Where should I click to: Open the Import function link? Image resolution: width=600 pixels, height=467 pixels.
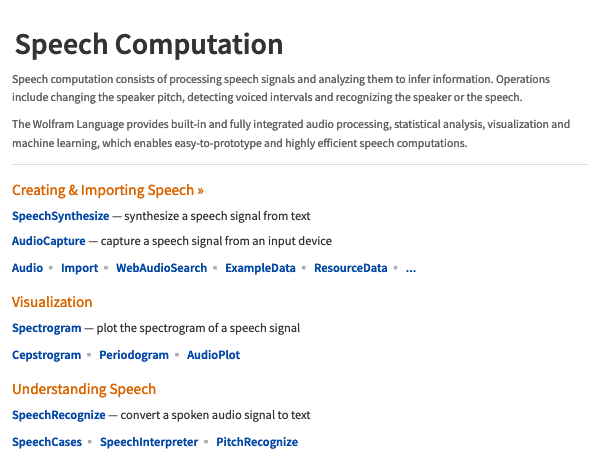[80, 268]
